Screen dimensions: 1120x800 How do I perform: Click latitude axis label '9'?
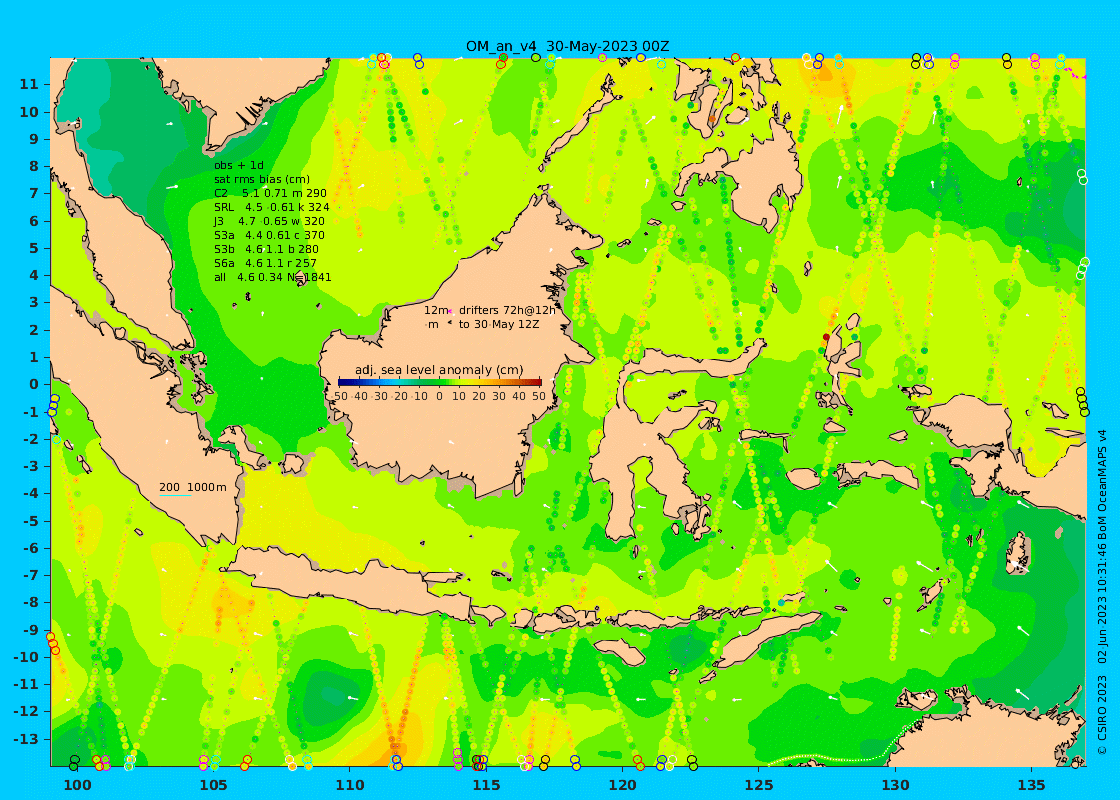pyautogui.click(x=34, y=139)
